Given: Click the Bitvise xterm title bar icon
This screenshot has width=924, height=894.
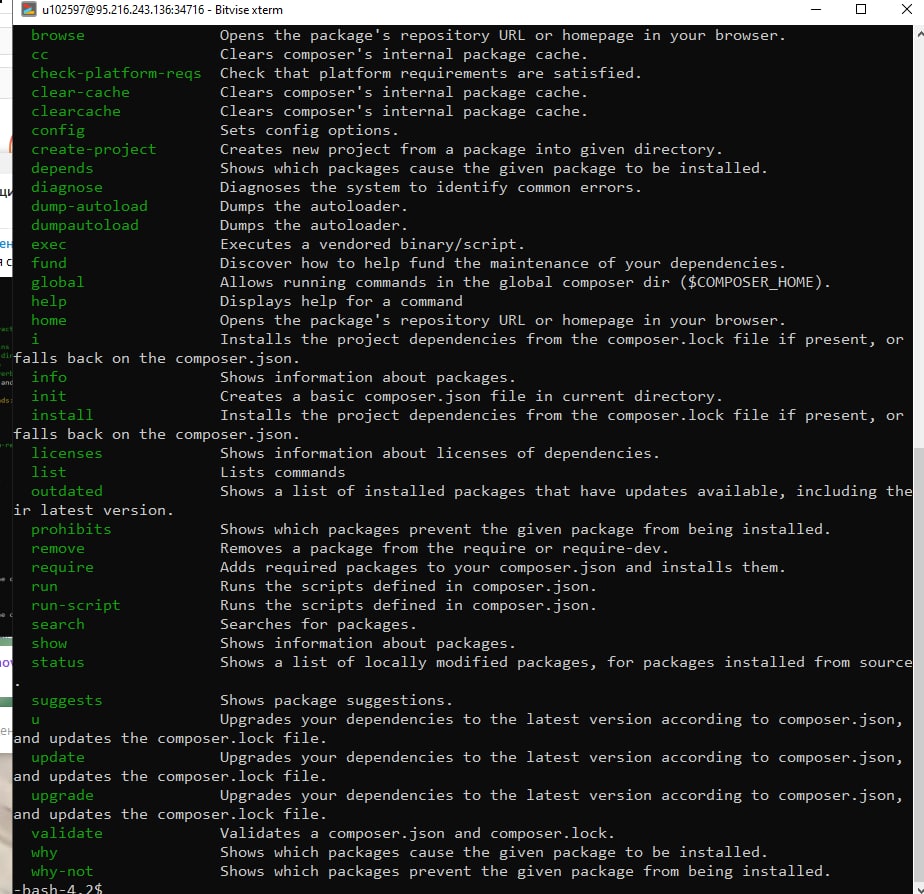Looking at the screenshot, I should pyautogui.click(x=28, y=9).
